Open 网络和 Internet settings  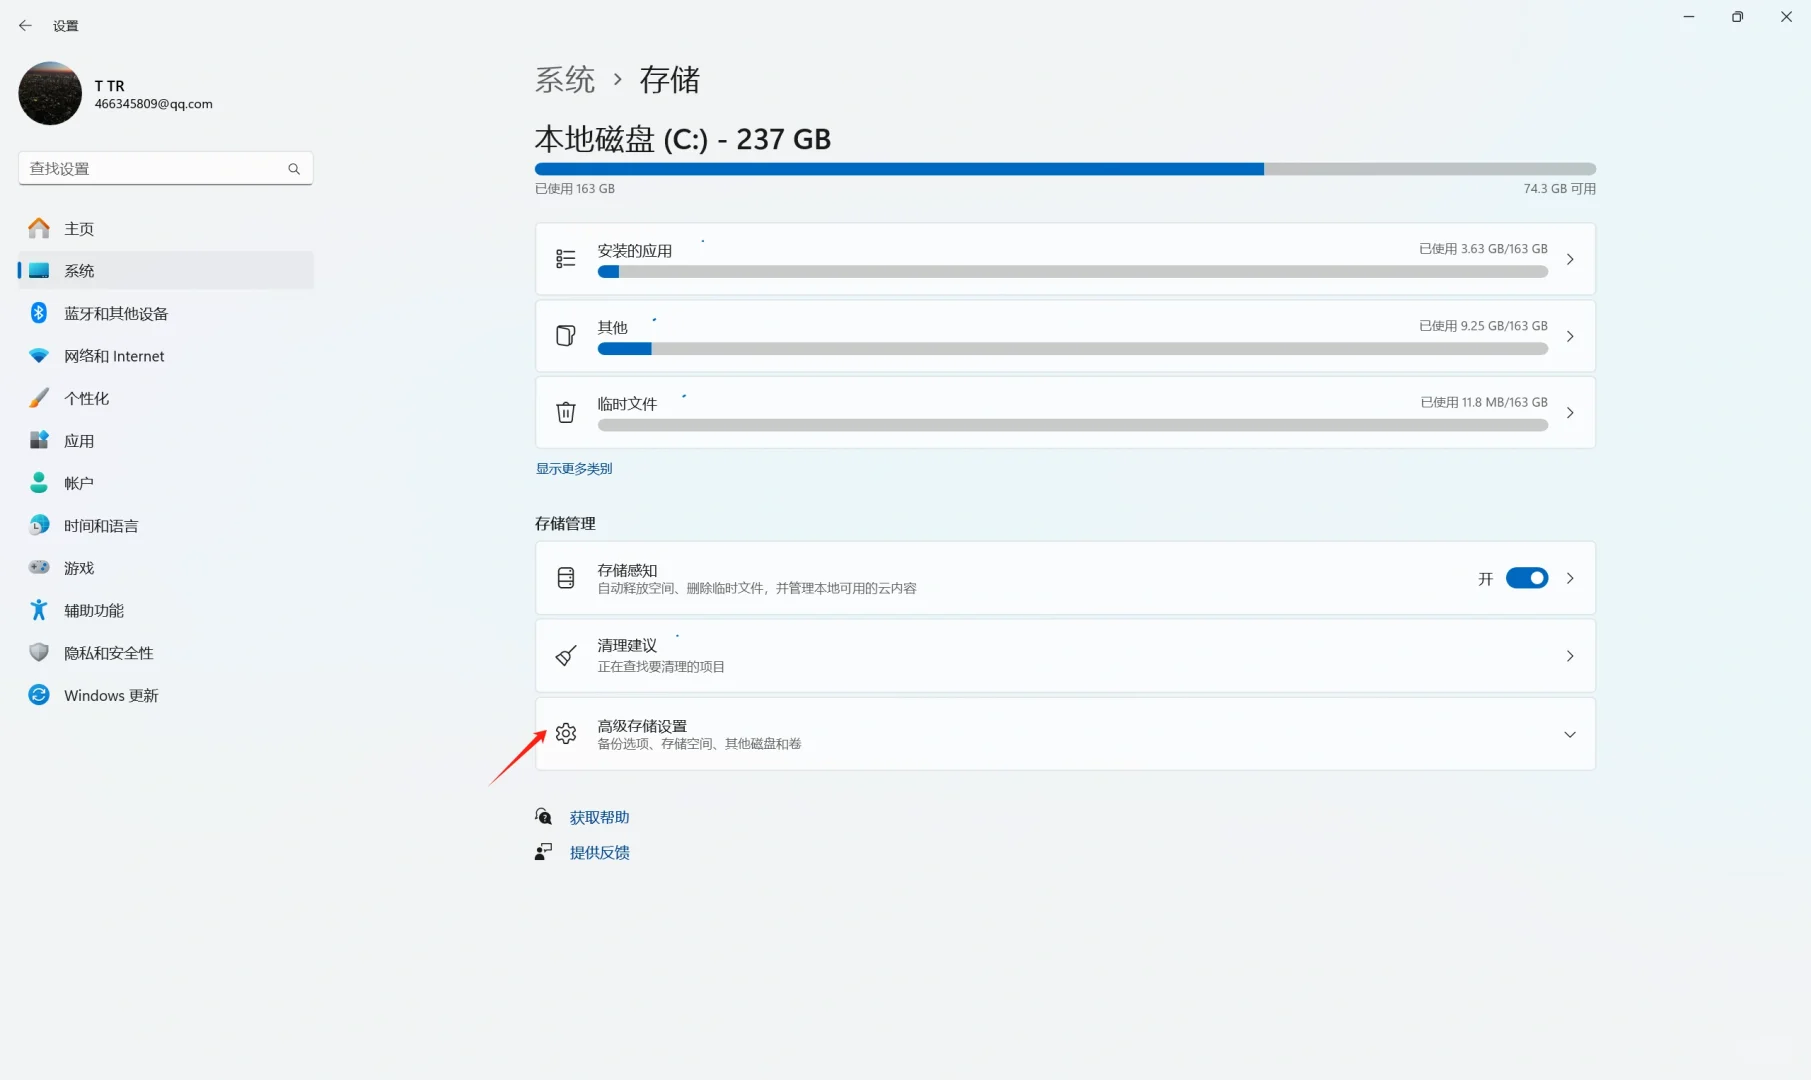click(x=113, y=355)
